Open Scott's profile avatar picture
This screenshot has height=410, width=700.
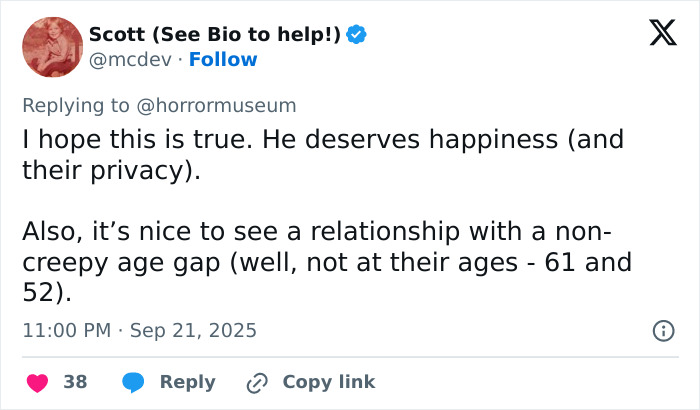(51, 47)
